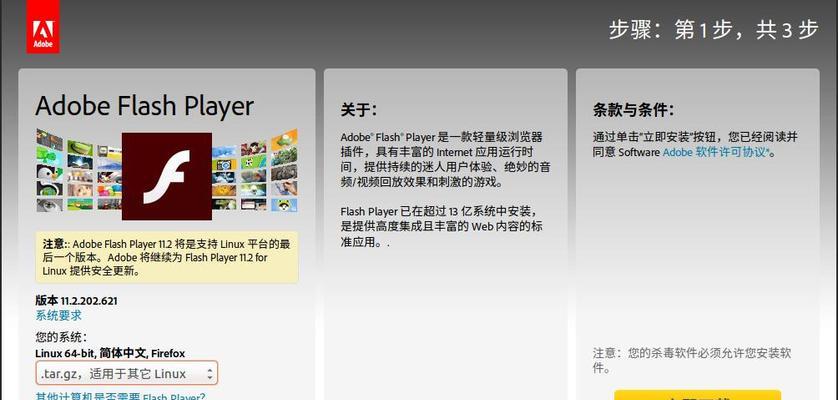Screen dimensions: 838x400
Task: Click the antivirus note 您的杀毒软件必须允许
Action: point(692,360)
